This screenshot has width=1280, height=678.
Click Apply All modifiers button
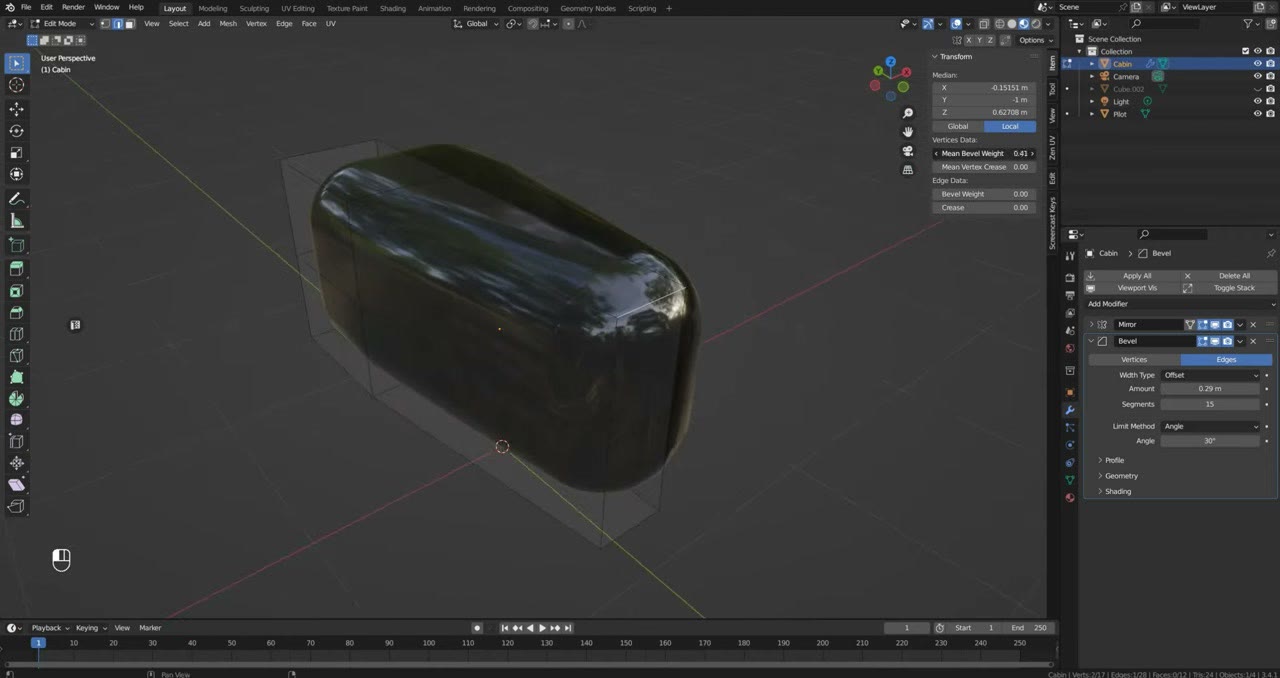tap(1131, 276)
